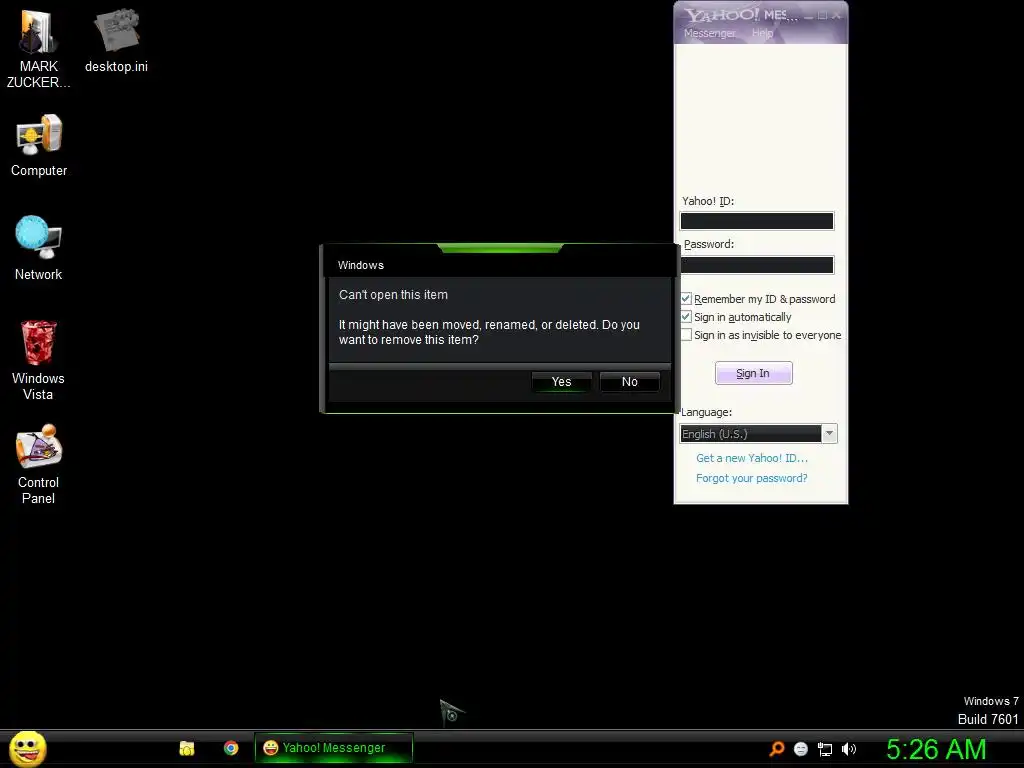Image resolution: width=1024 pixels, height=768 pixels.
Task: Maximize the Yahoo Messenger window
Action: click(823, 15)
